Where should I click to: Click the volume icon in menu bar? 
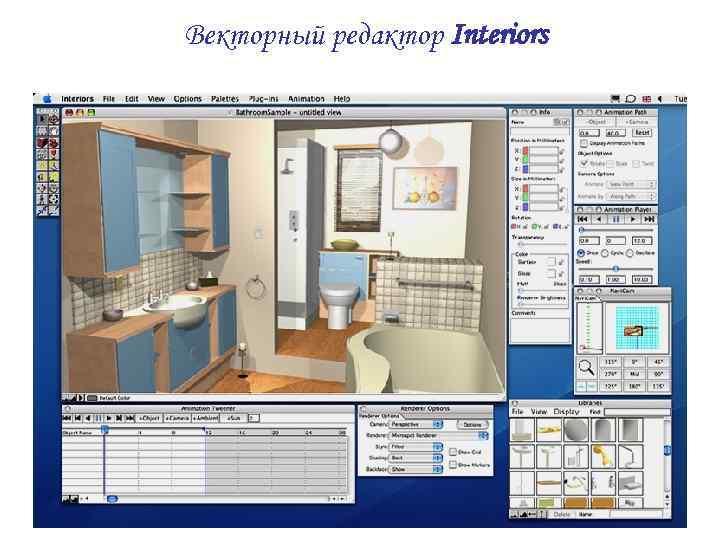point(660,99)
